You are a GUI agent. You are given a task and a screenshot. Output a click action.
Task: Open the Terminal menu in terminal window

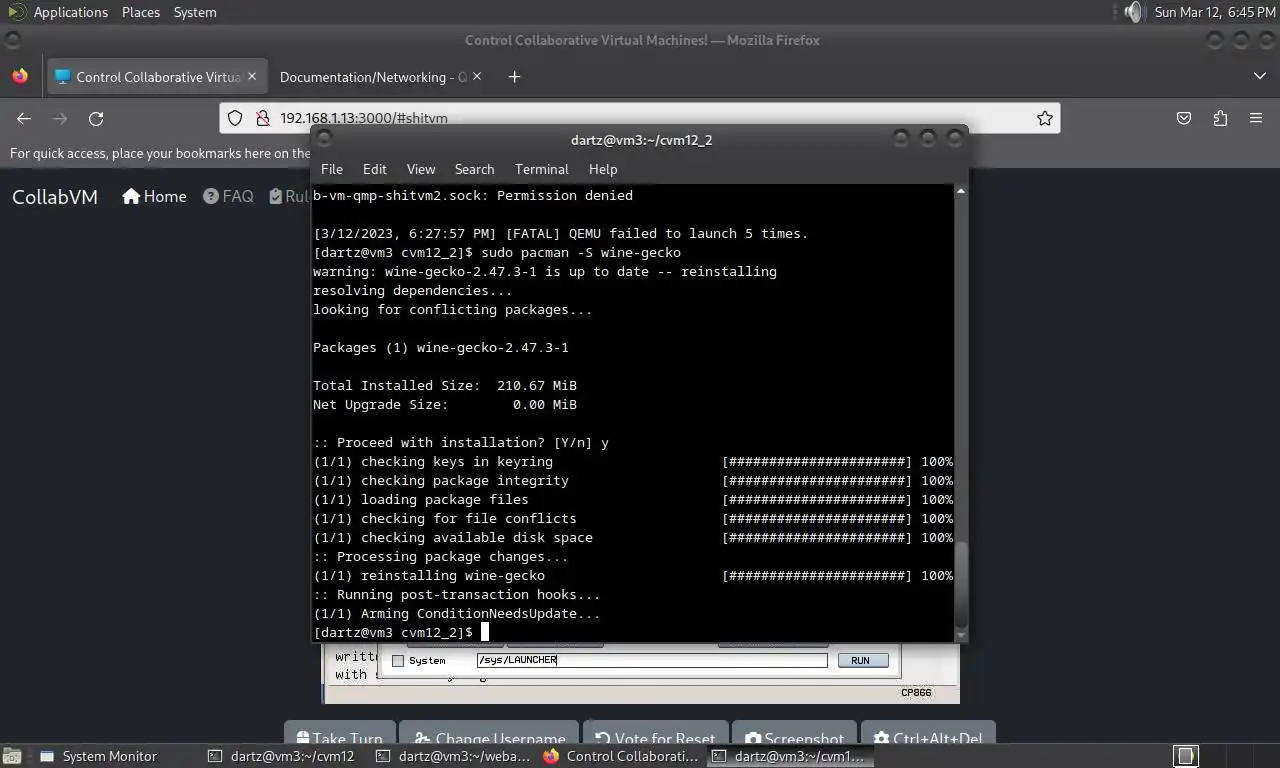point(542,169)
